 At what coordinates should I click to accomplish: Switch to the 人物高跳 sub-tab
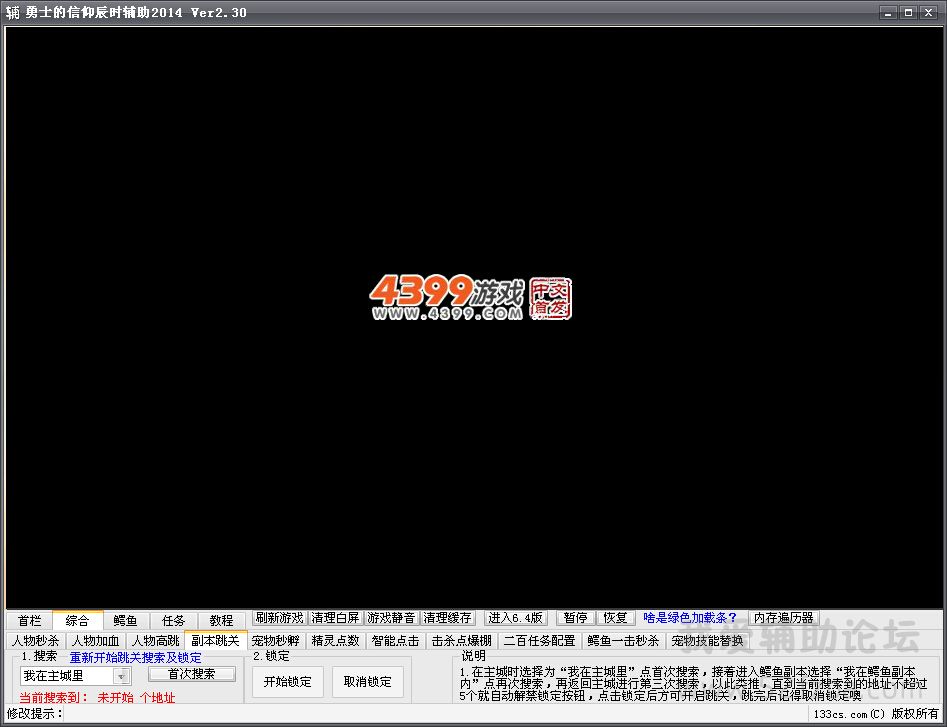(x=155, y=641)
